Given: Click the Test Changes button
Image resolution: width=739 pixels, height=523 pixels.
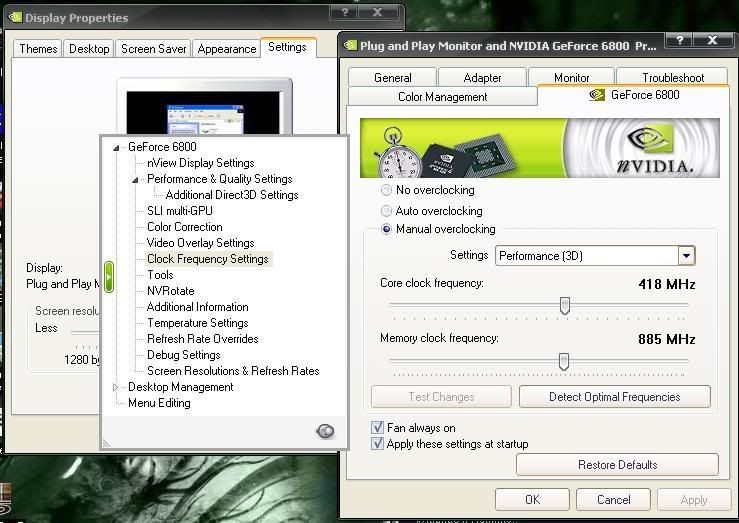Looking at the screenshot, I should click(x=441, y=397).
